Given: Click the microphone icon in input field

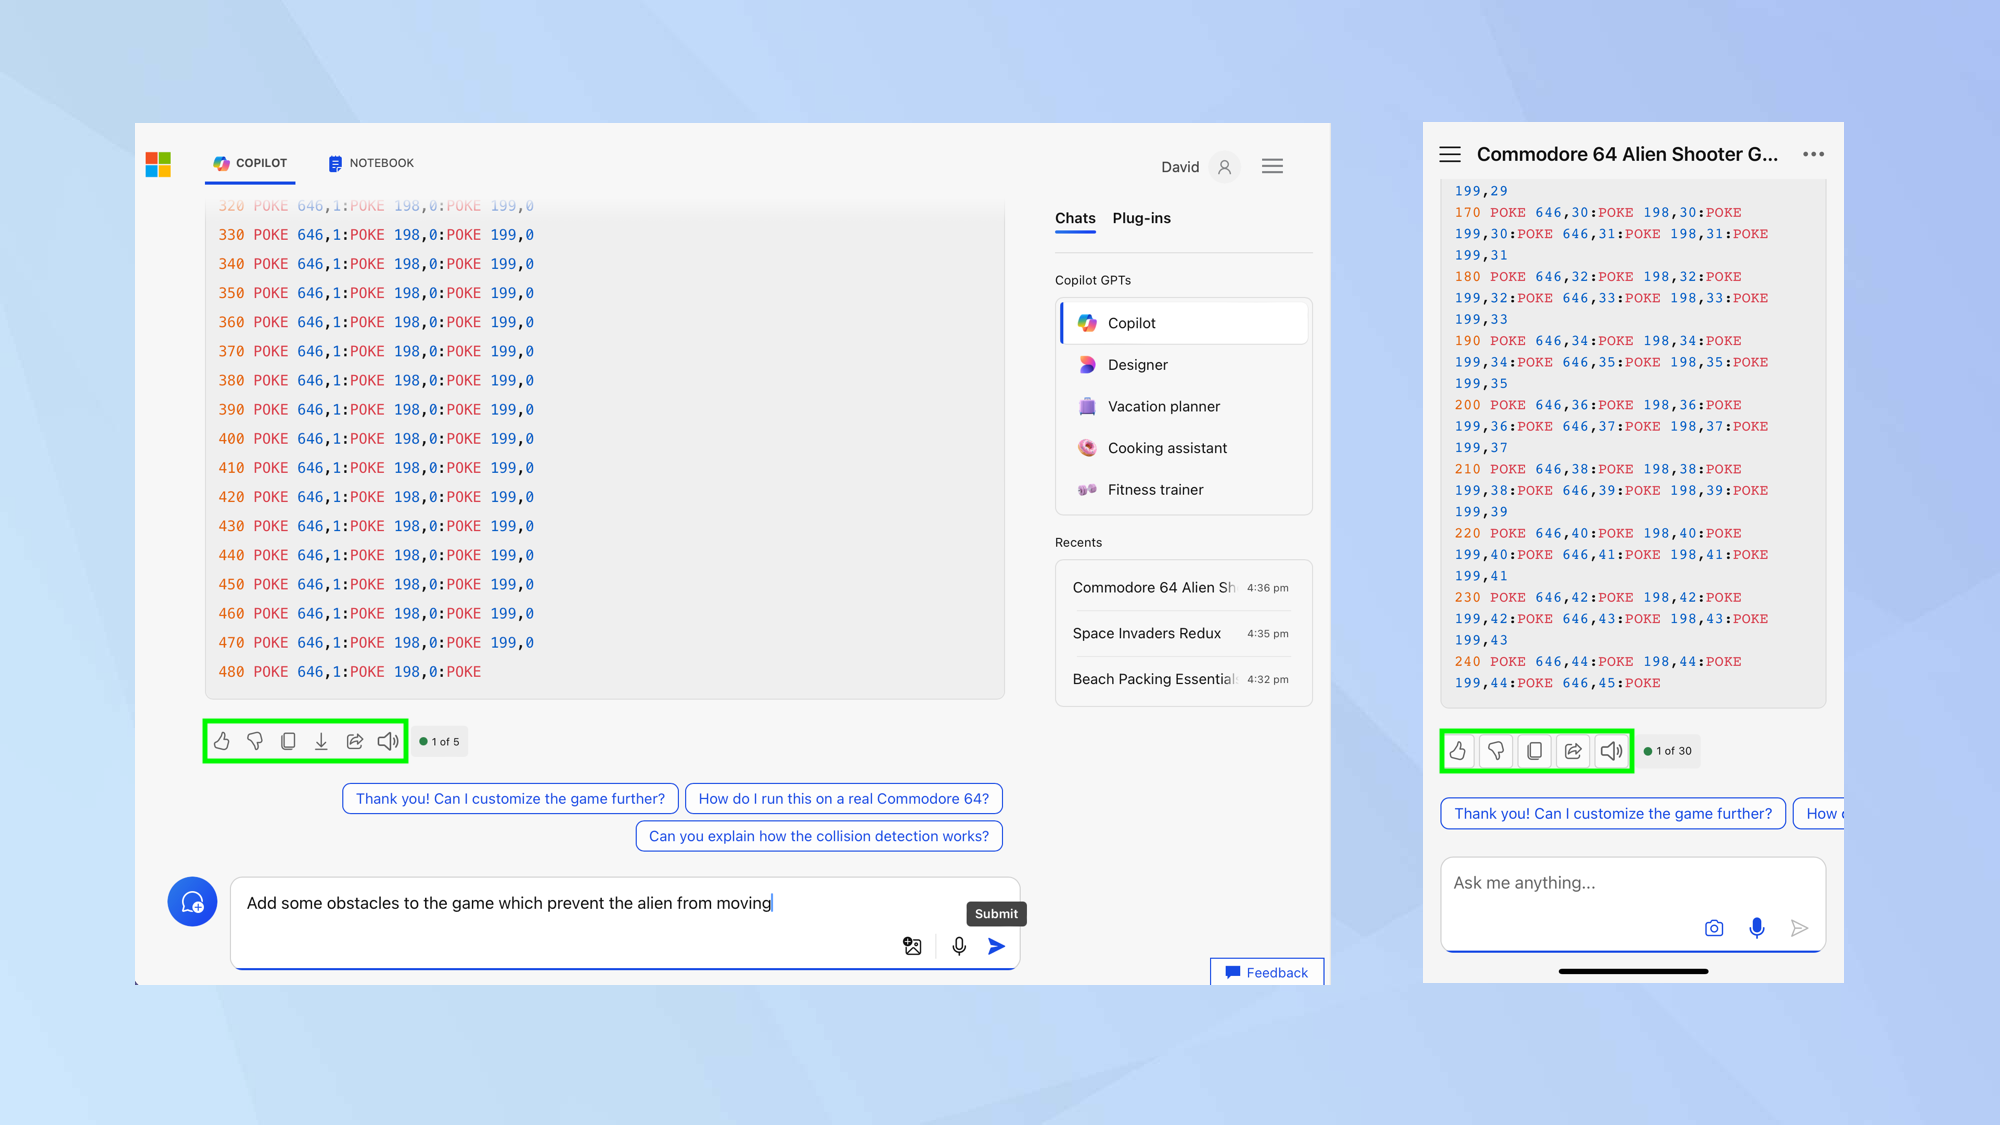Looking at the screenshot, I should (959, 945).
